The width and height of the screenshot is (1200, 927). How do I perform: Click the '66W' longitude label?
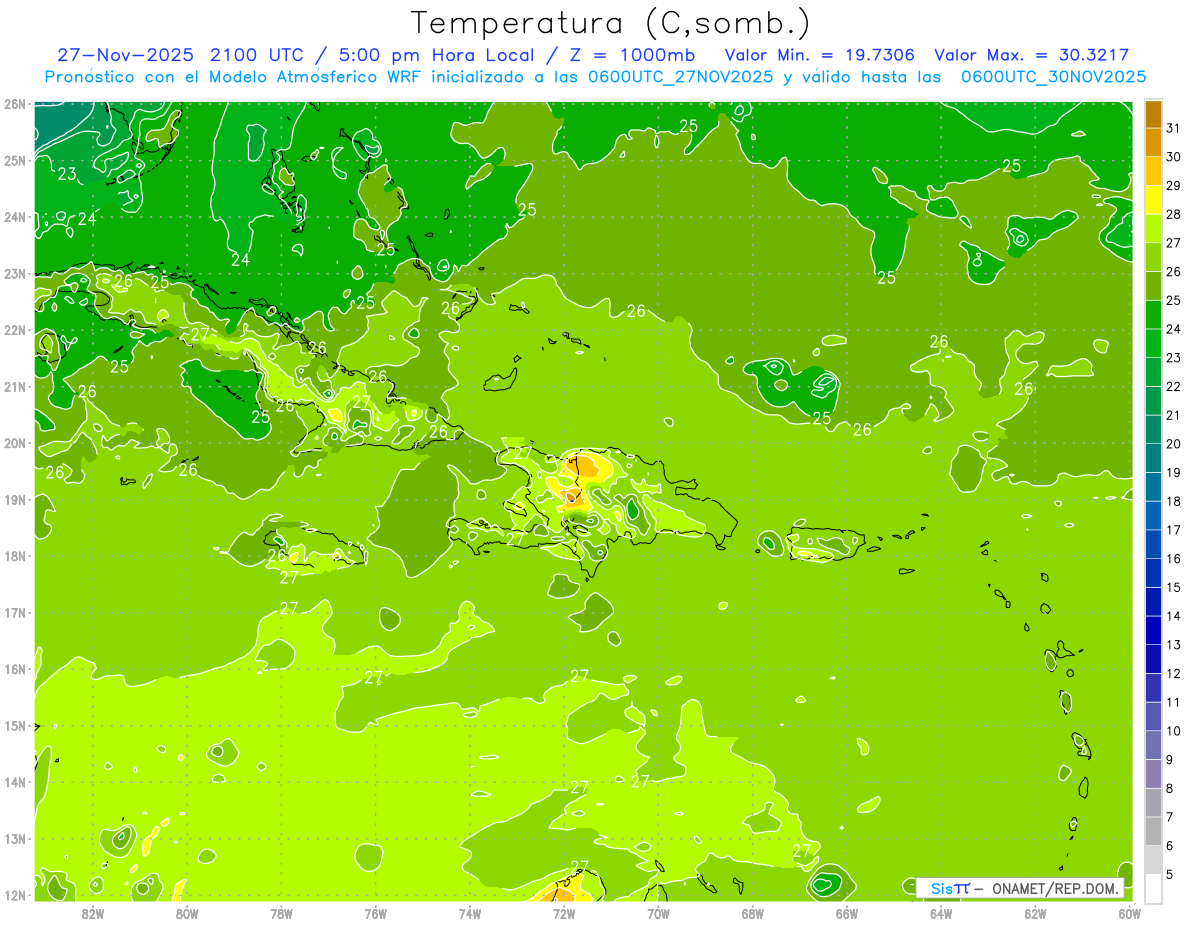[x=846, y=913]
